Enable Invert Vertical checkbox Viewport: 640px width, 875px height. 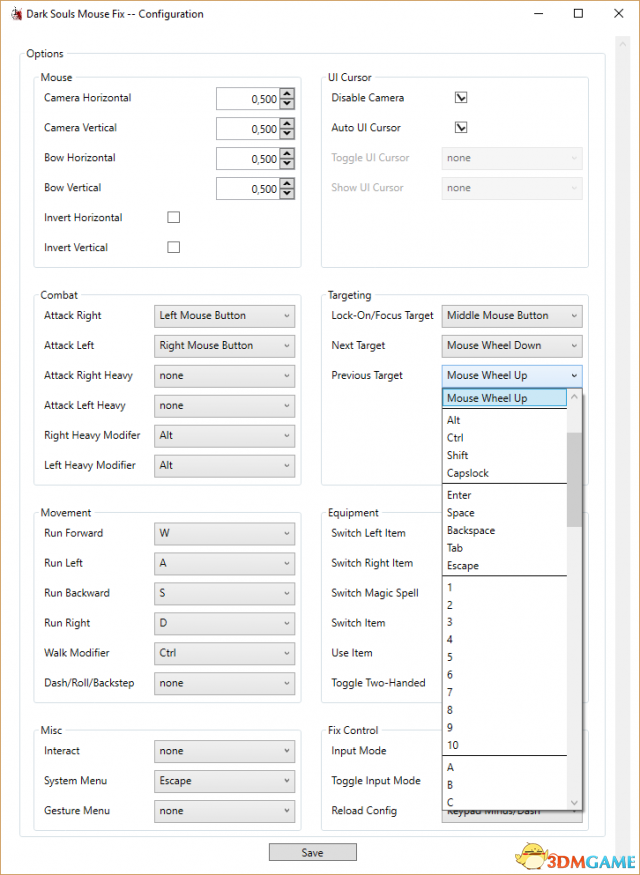pyautogui.click(x=173, y=247)
